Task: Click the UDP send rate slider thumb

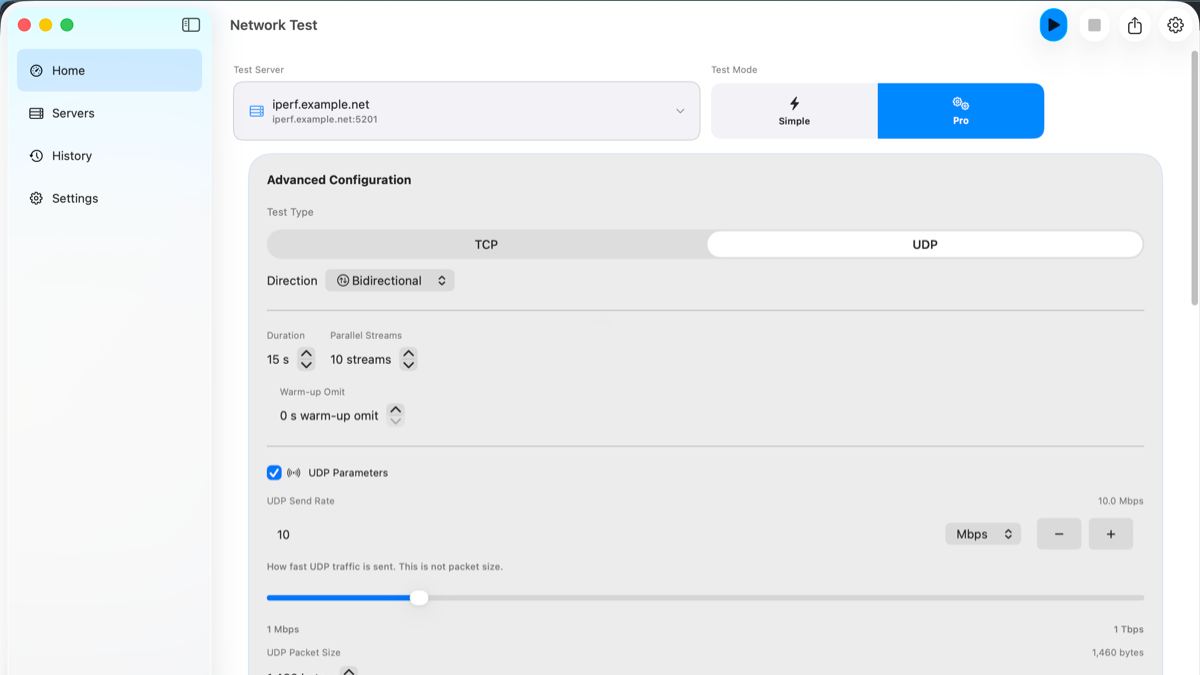Action: (419, 598)
